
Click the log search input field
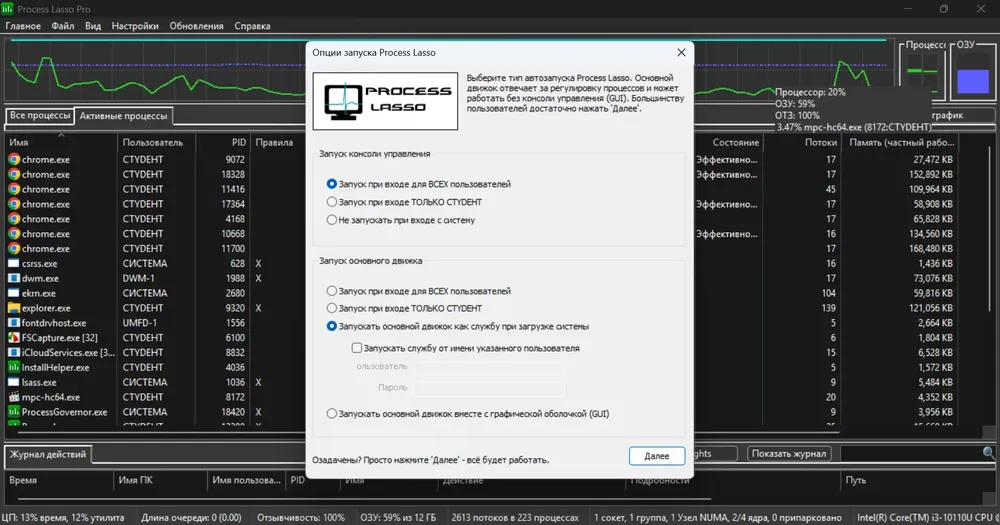pyautogui.click(x=911, y=454)
